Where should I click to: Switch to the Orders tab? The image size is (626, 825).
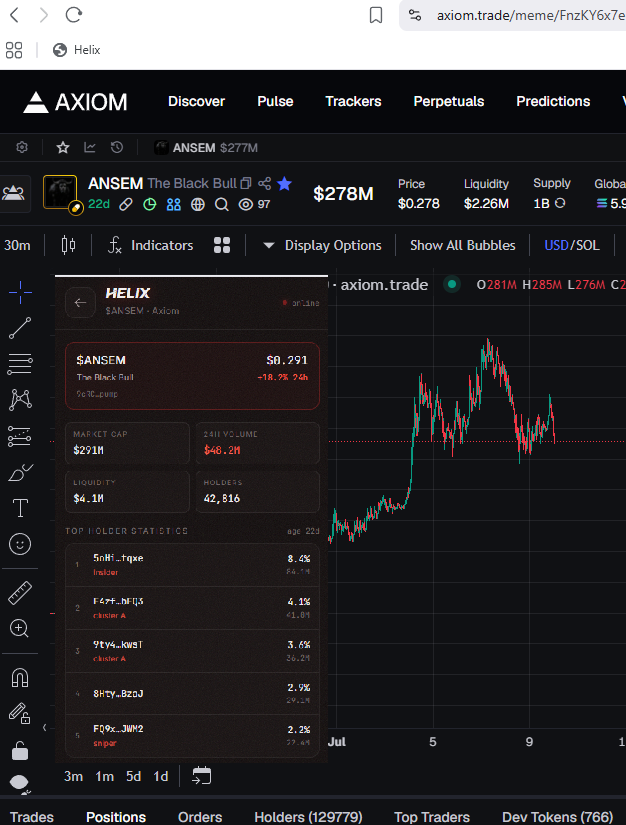point(200,817)
